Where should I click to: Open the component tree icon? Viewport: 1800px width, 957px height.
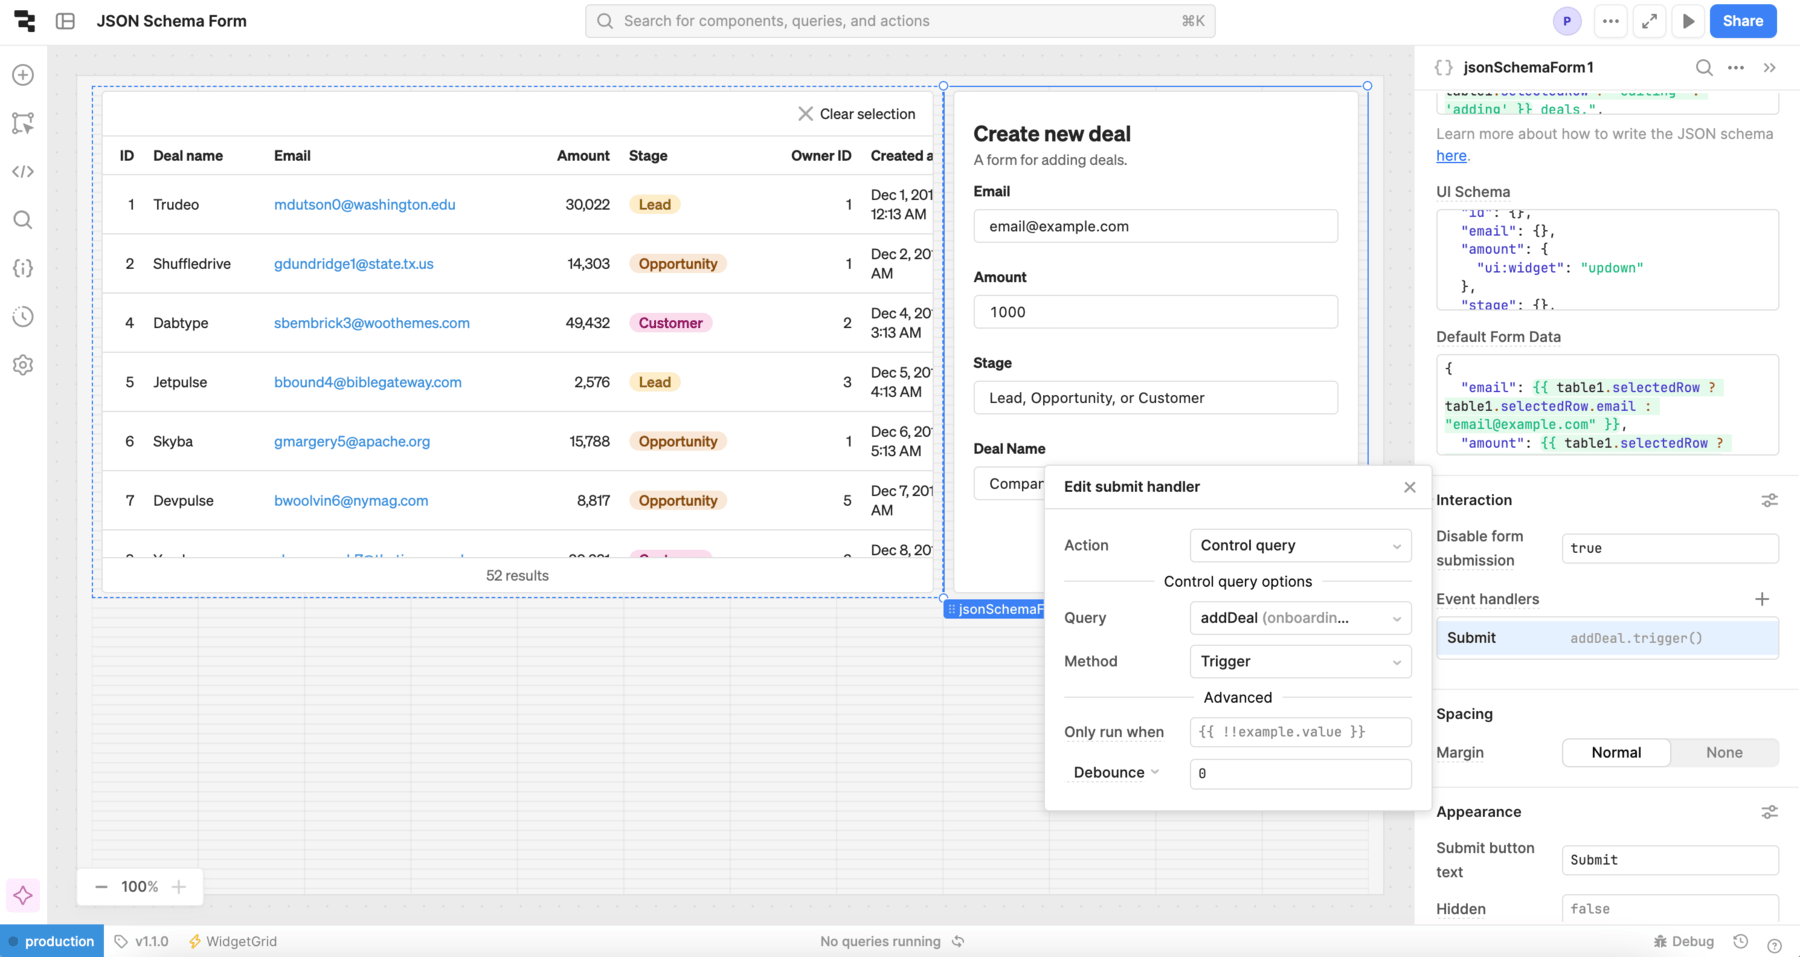(23, 123)
